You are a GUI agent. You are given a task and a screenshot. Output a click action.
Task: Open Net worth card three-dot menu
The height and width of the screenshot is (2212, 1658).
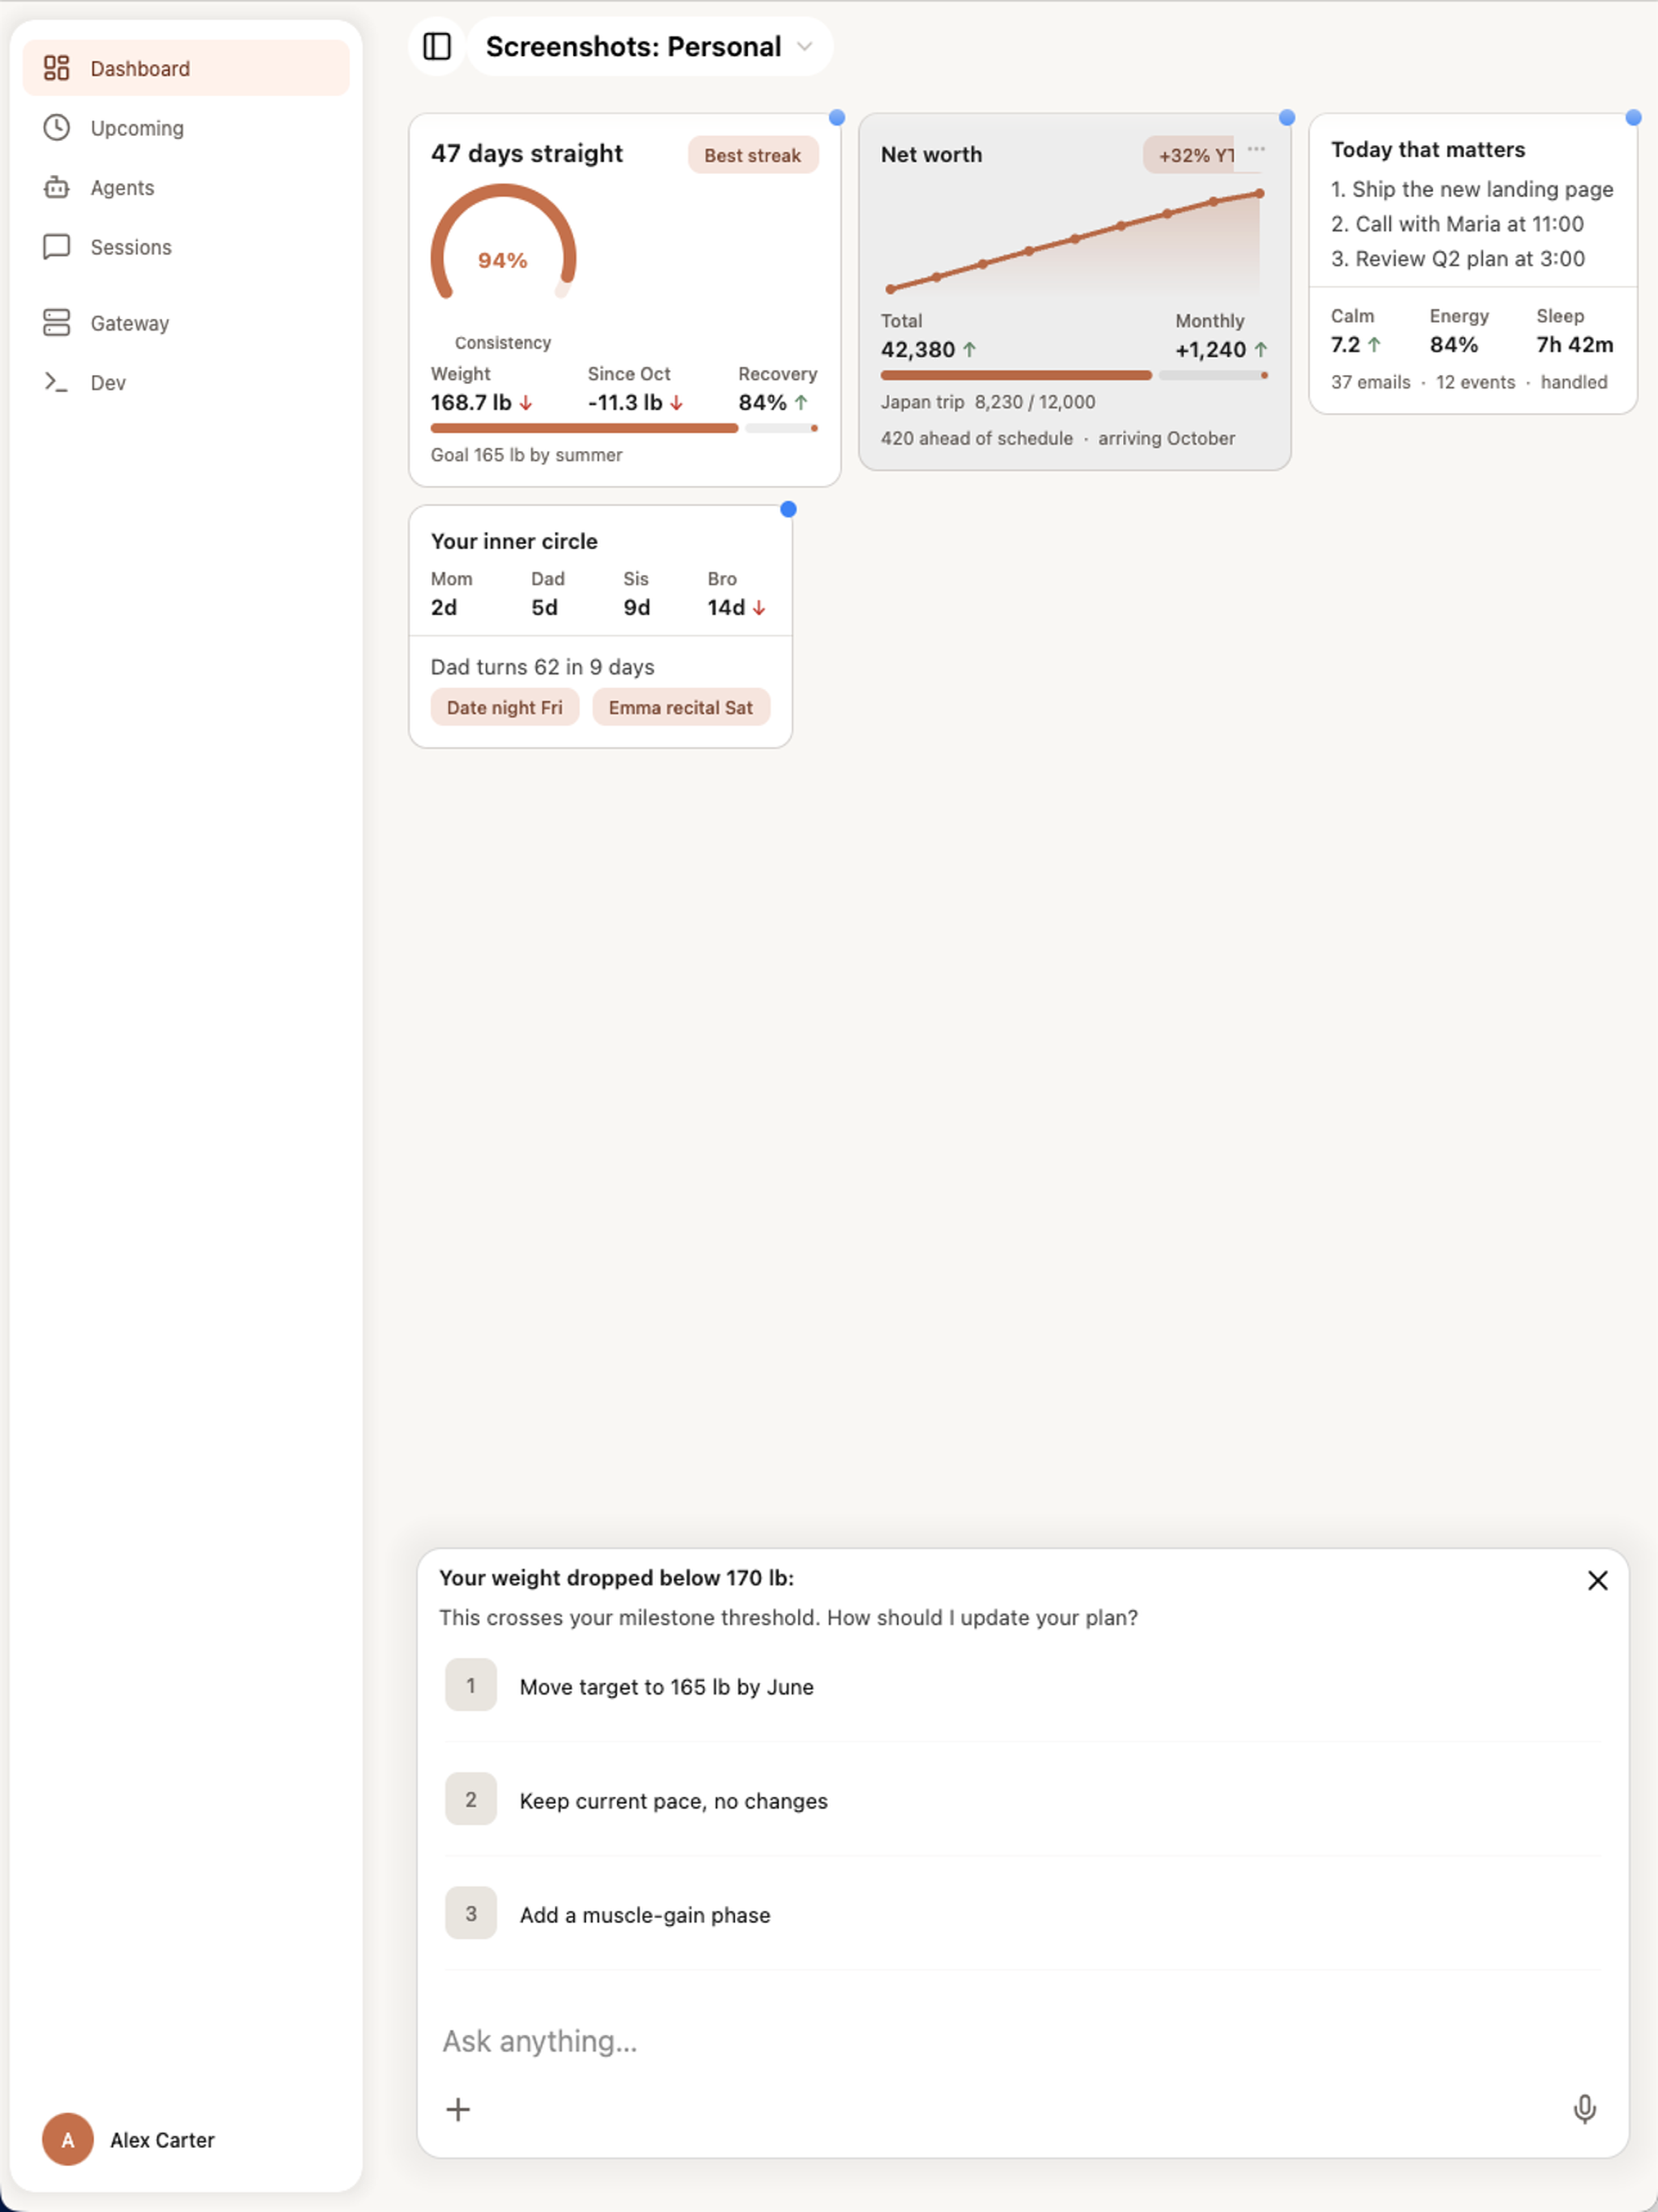[x=1256, y=149]
